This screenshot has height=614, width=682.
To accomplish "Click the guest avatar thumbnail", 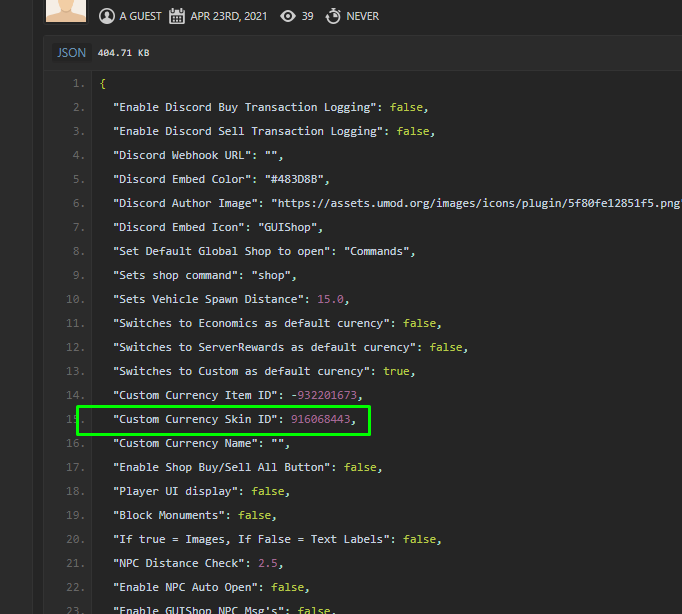I will [66, 11].
